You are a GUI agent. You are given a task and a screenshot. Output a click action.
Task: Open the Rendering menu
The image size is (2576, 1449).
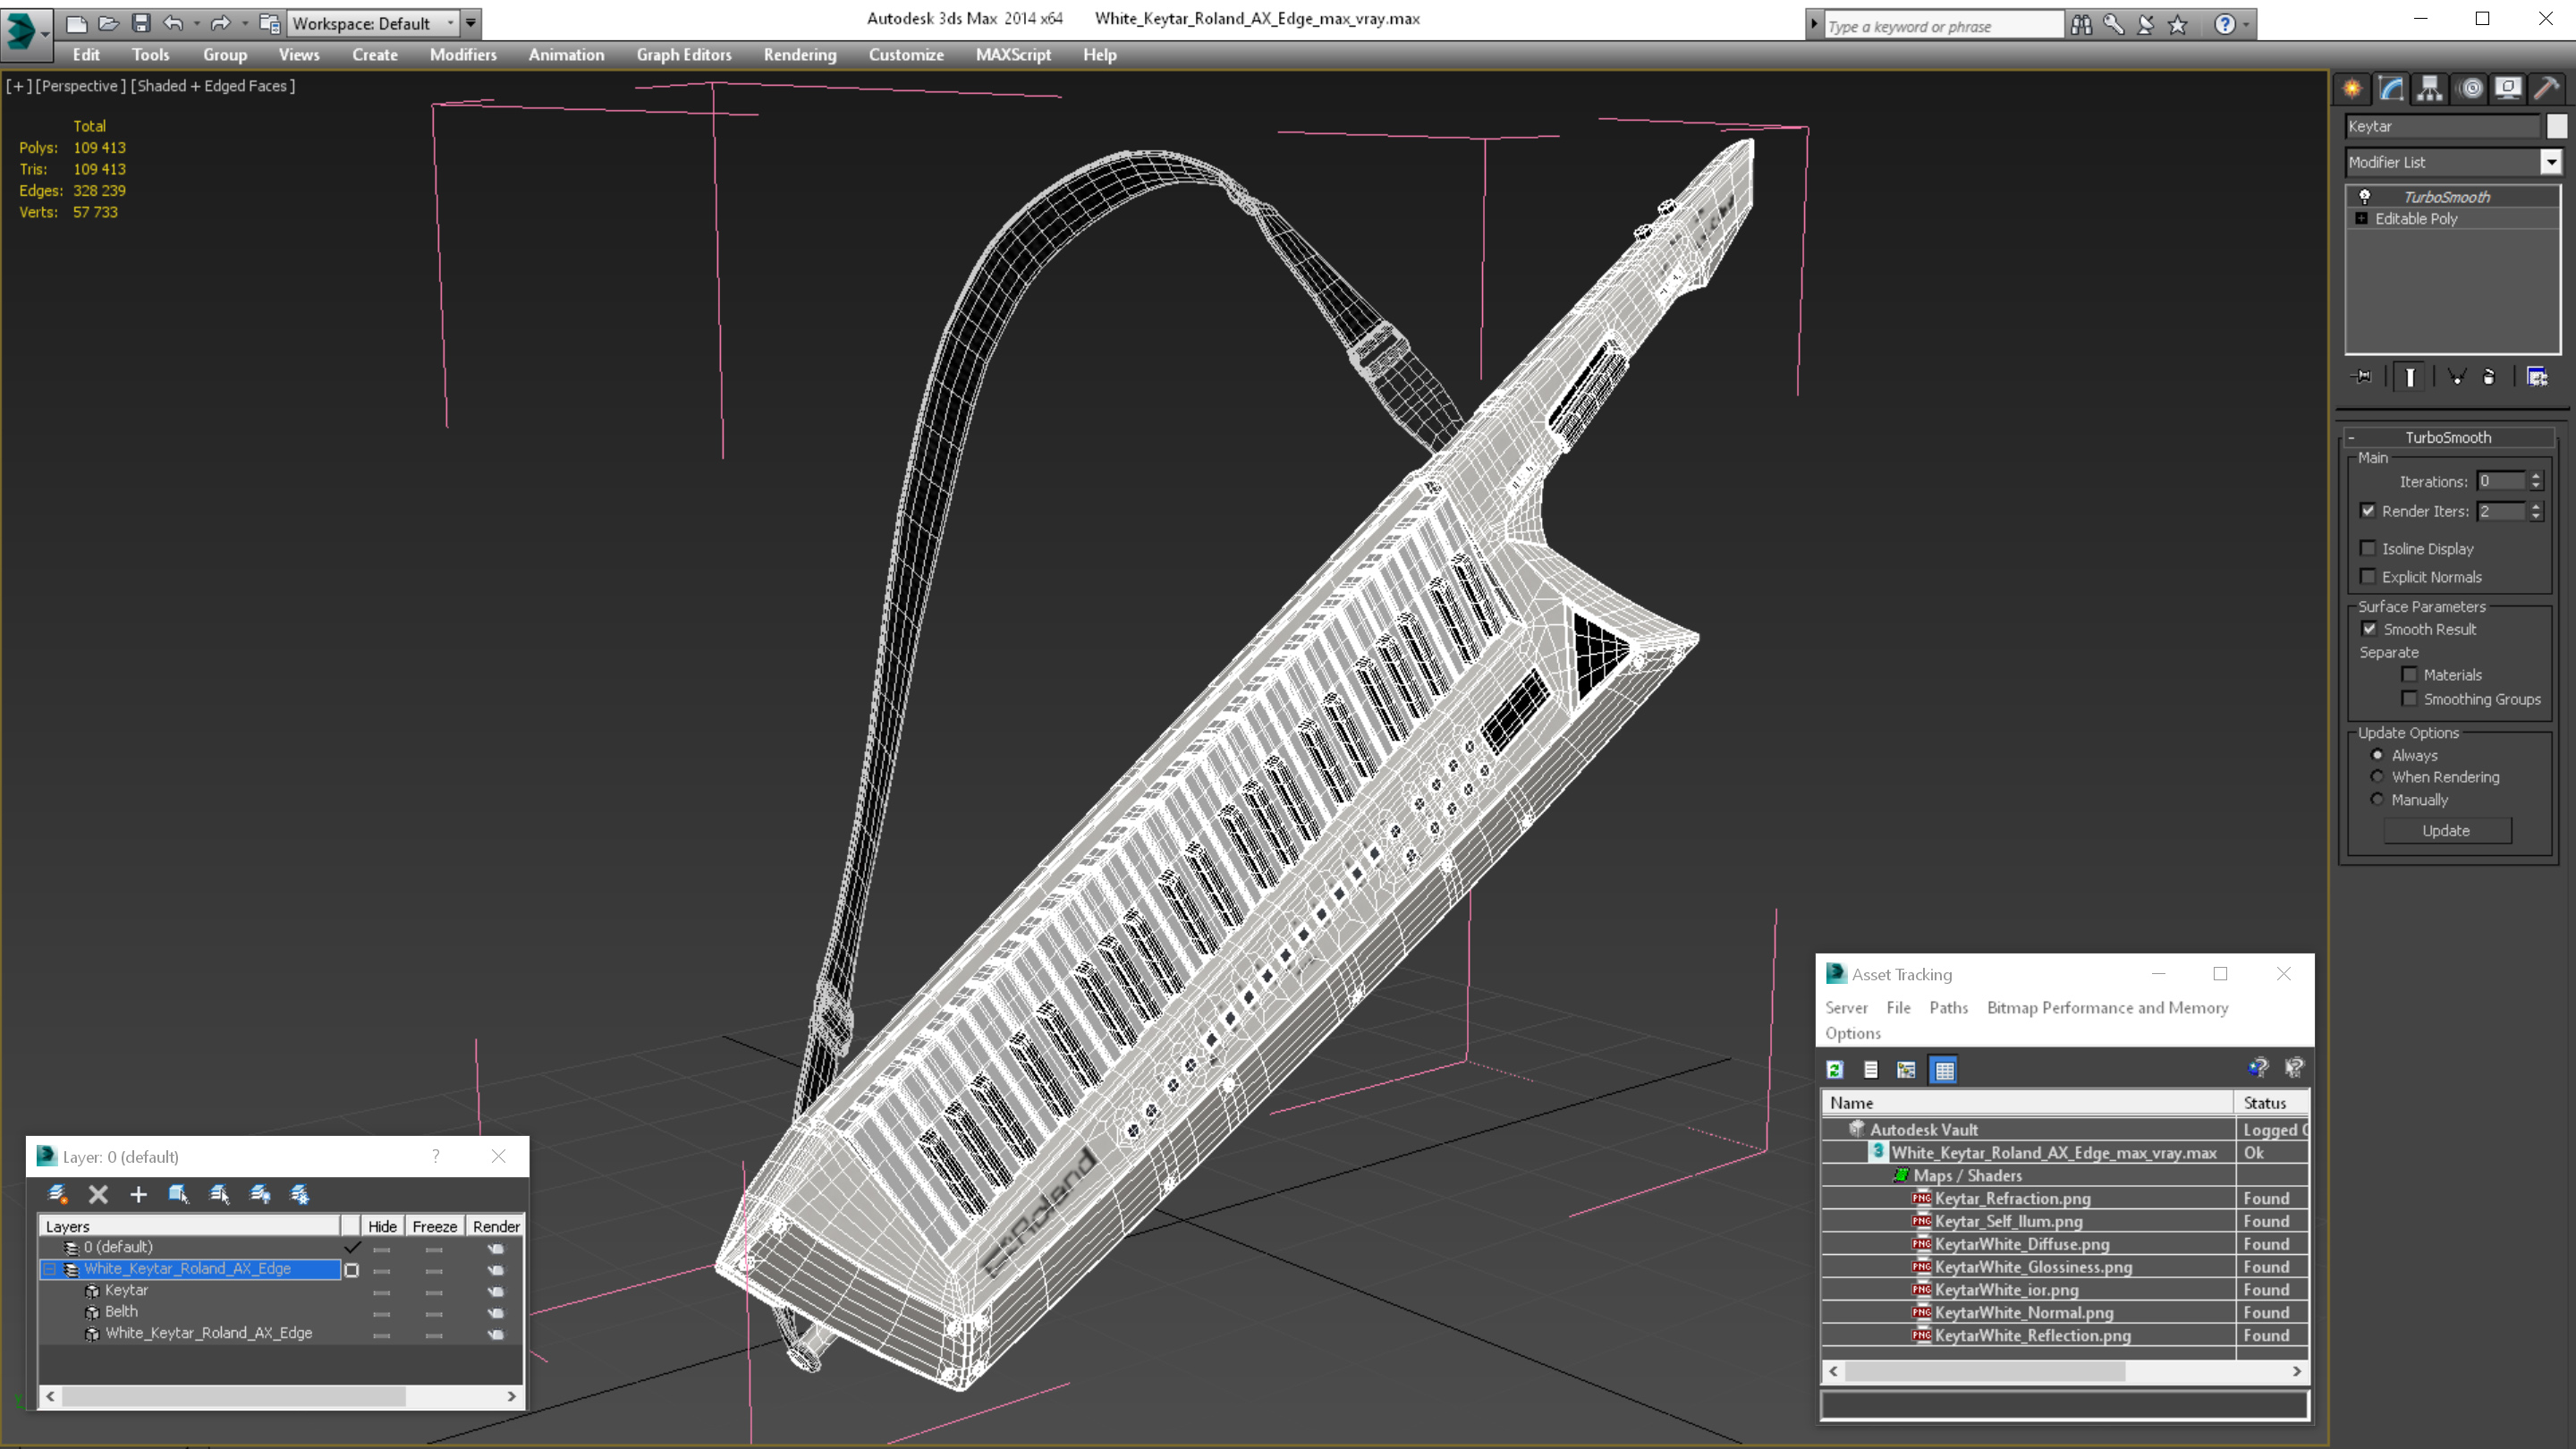coord(800,55)
